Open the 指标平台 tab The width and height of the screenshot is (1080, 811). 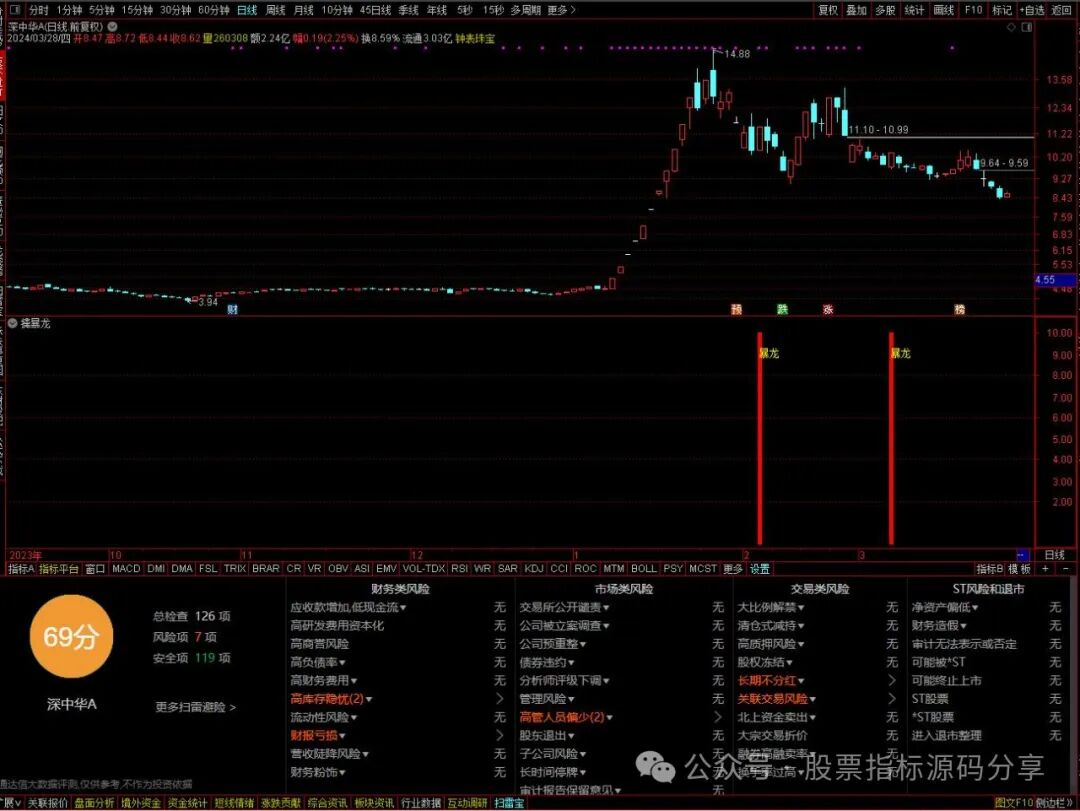click(x=59, y=568)
